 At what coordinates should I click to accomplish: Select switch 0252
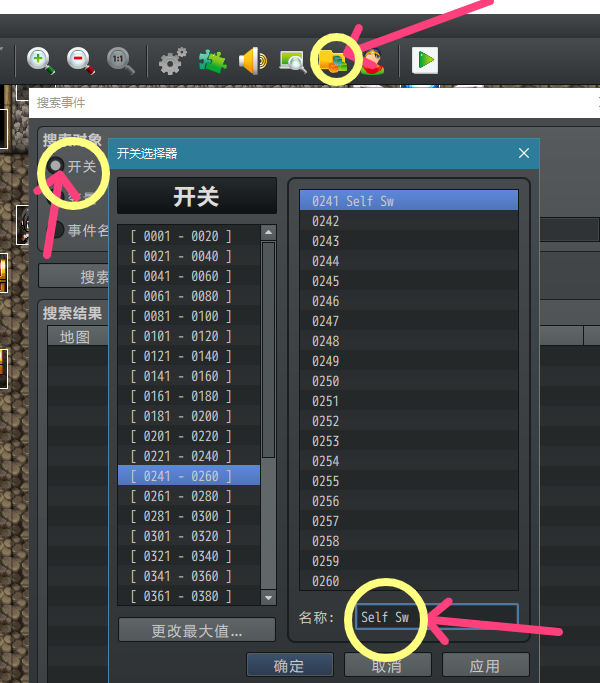(409, 421)
